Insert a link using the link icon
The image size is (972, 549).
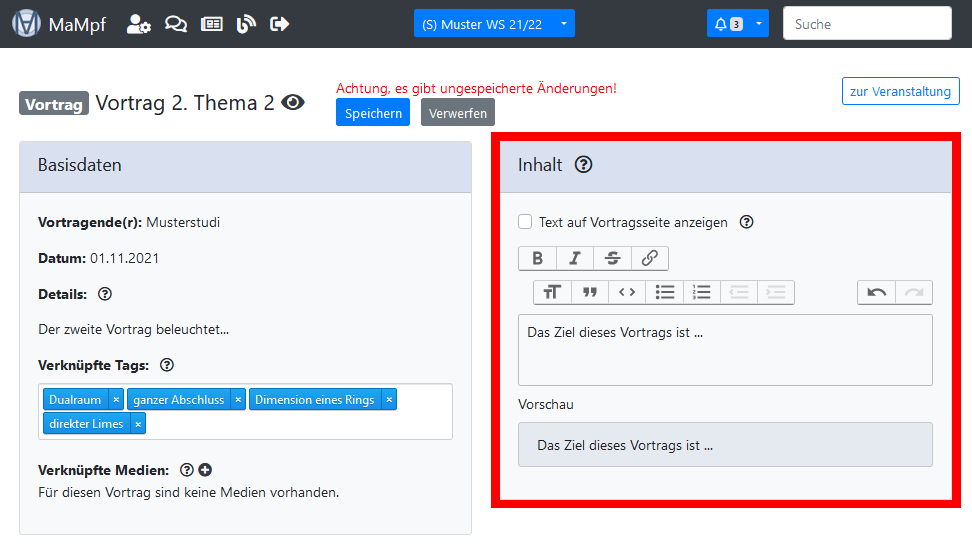tap(649, 258)
